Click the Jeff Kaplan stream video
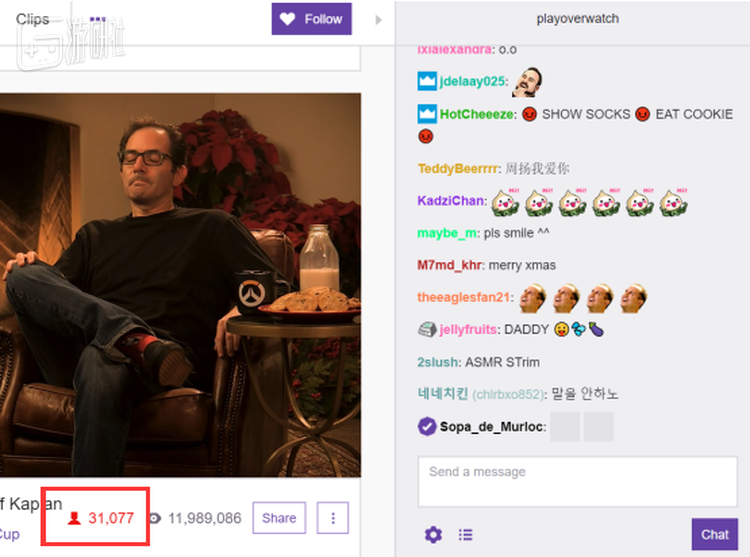Image resolution: width=750 pixels, height=557 pixels. point(180,285)
